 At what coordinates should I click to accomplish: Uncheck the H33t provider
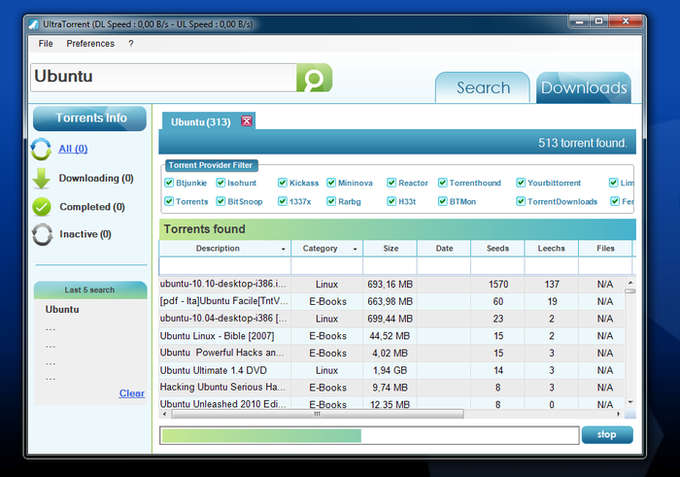(392, 201)
